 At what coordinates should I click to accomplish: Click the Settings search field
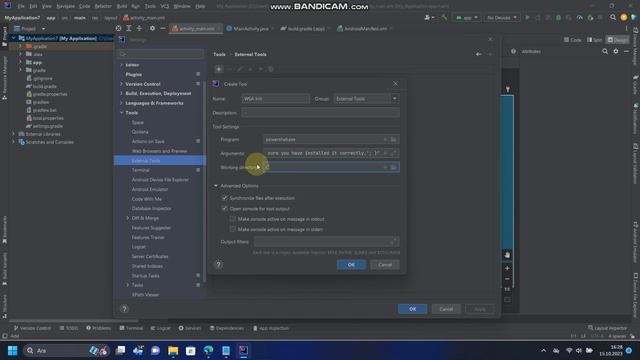pyautogui.click(x=160, y=54)
